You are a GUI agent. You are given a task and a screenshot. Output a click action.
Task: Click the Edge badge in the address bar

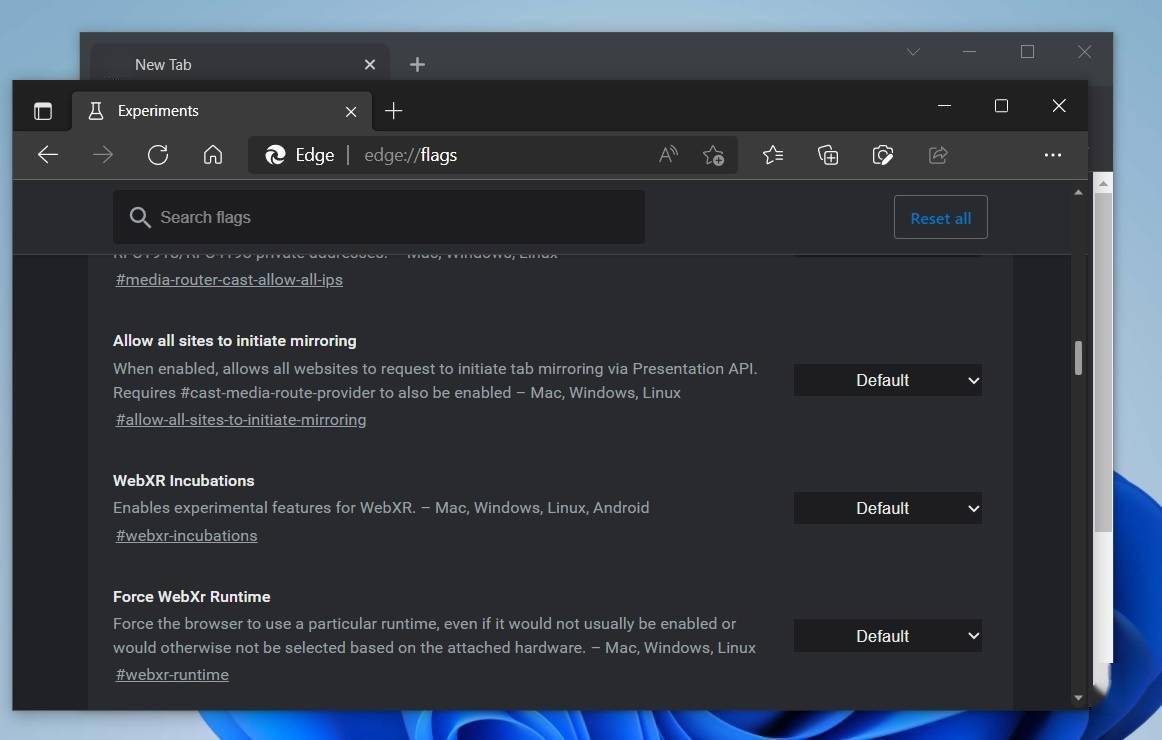coord(299,155)
